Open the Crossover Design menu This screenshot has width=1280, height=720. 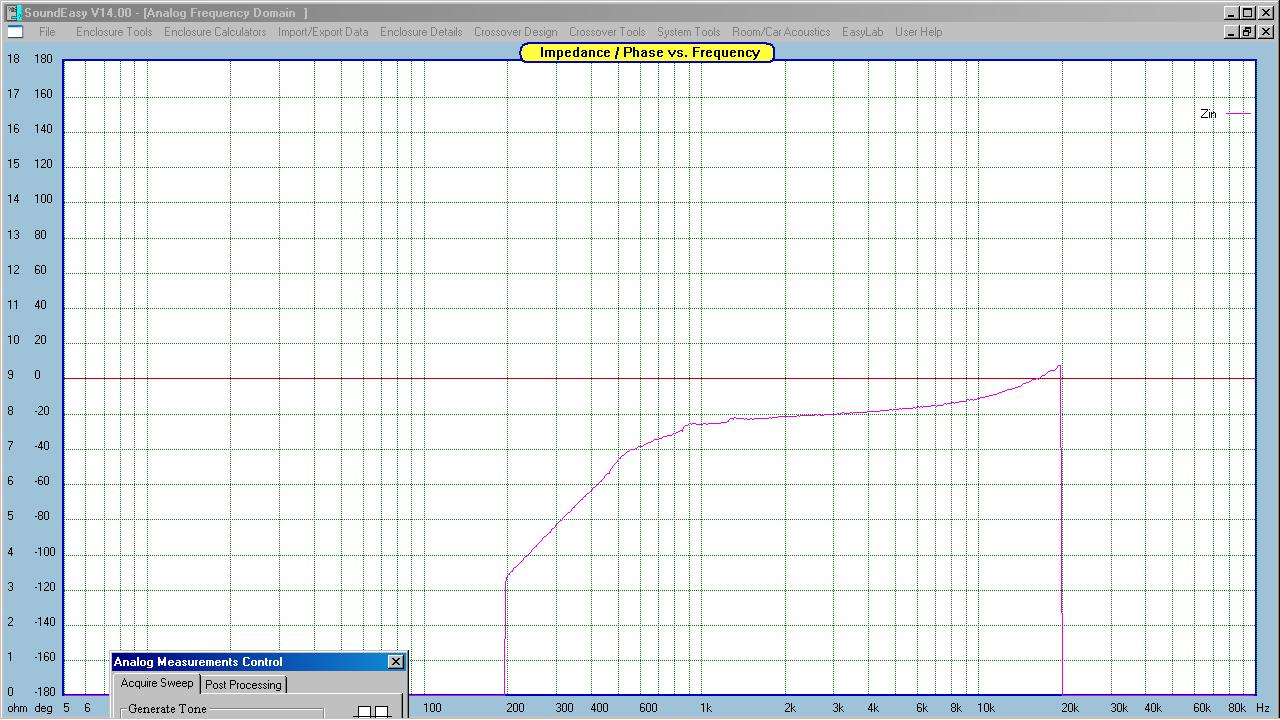(x=515, y=32)
